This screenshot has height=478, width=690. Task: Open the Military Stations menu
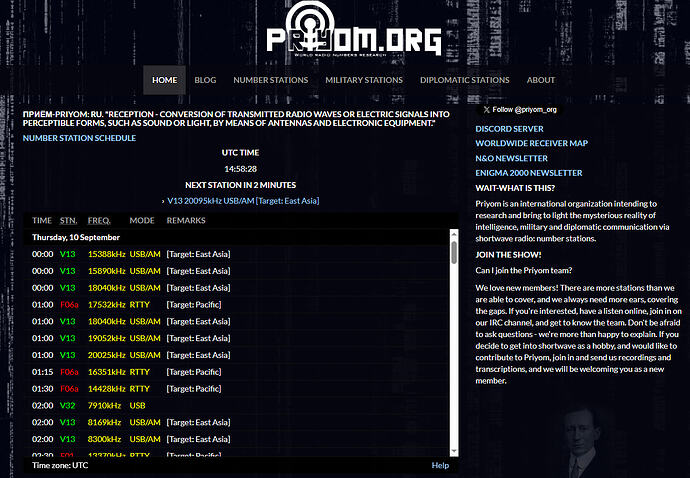(x=364, y=80)
